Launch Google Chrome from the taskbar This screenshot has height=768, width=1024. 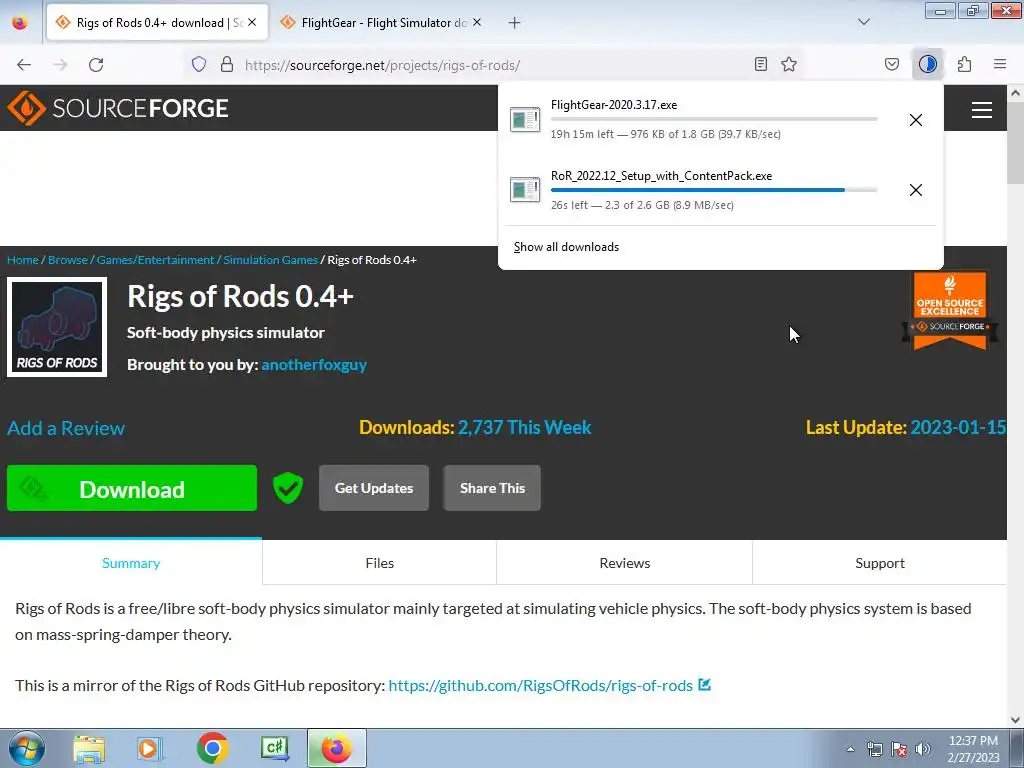click(212, 748)
